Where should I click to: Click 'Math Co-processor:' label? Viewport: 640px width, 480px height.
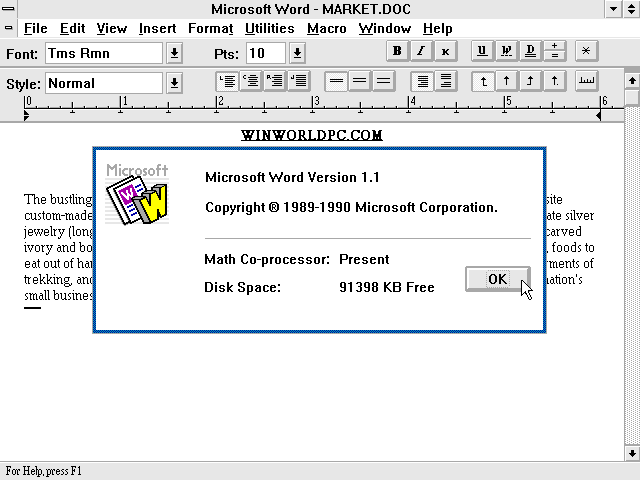[x=267, y=260]
